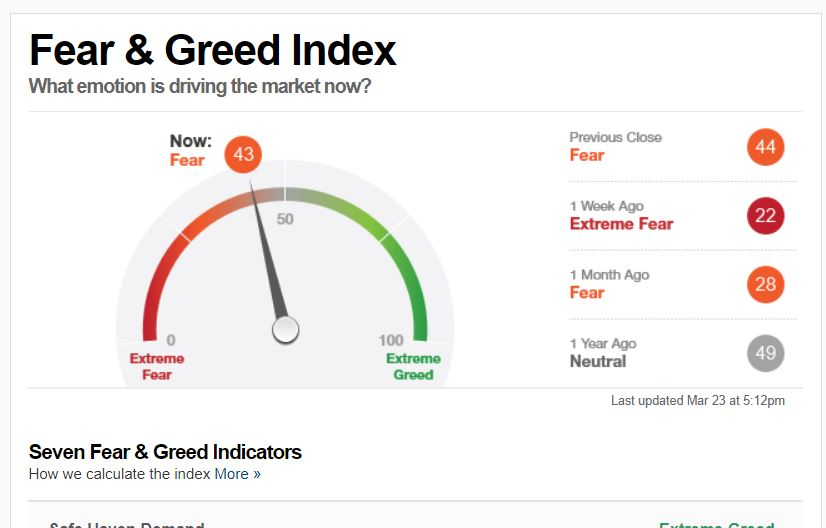Click the orange 43 Now badge
Viewport: 826px width, 528px height.
click(x=243, y=154)
